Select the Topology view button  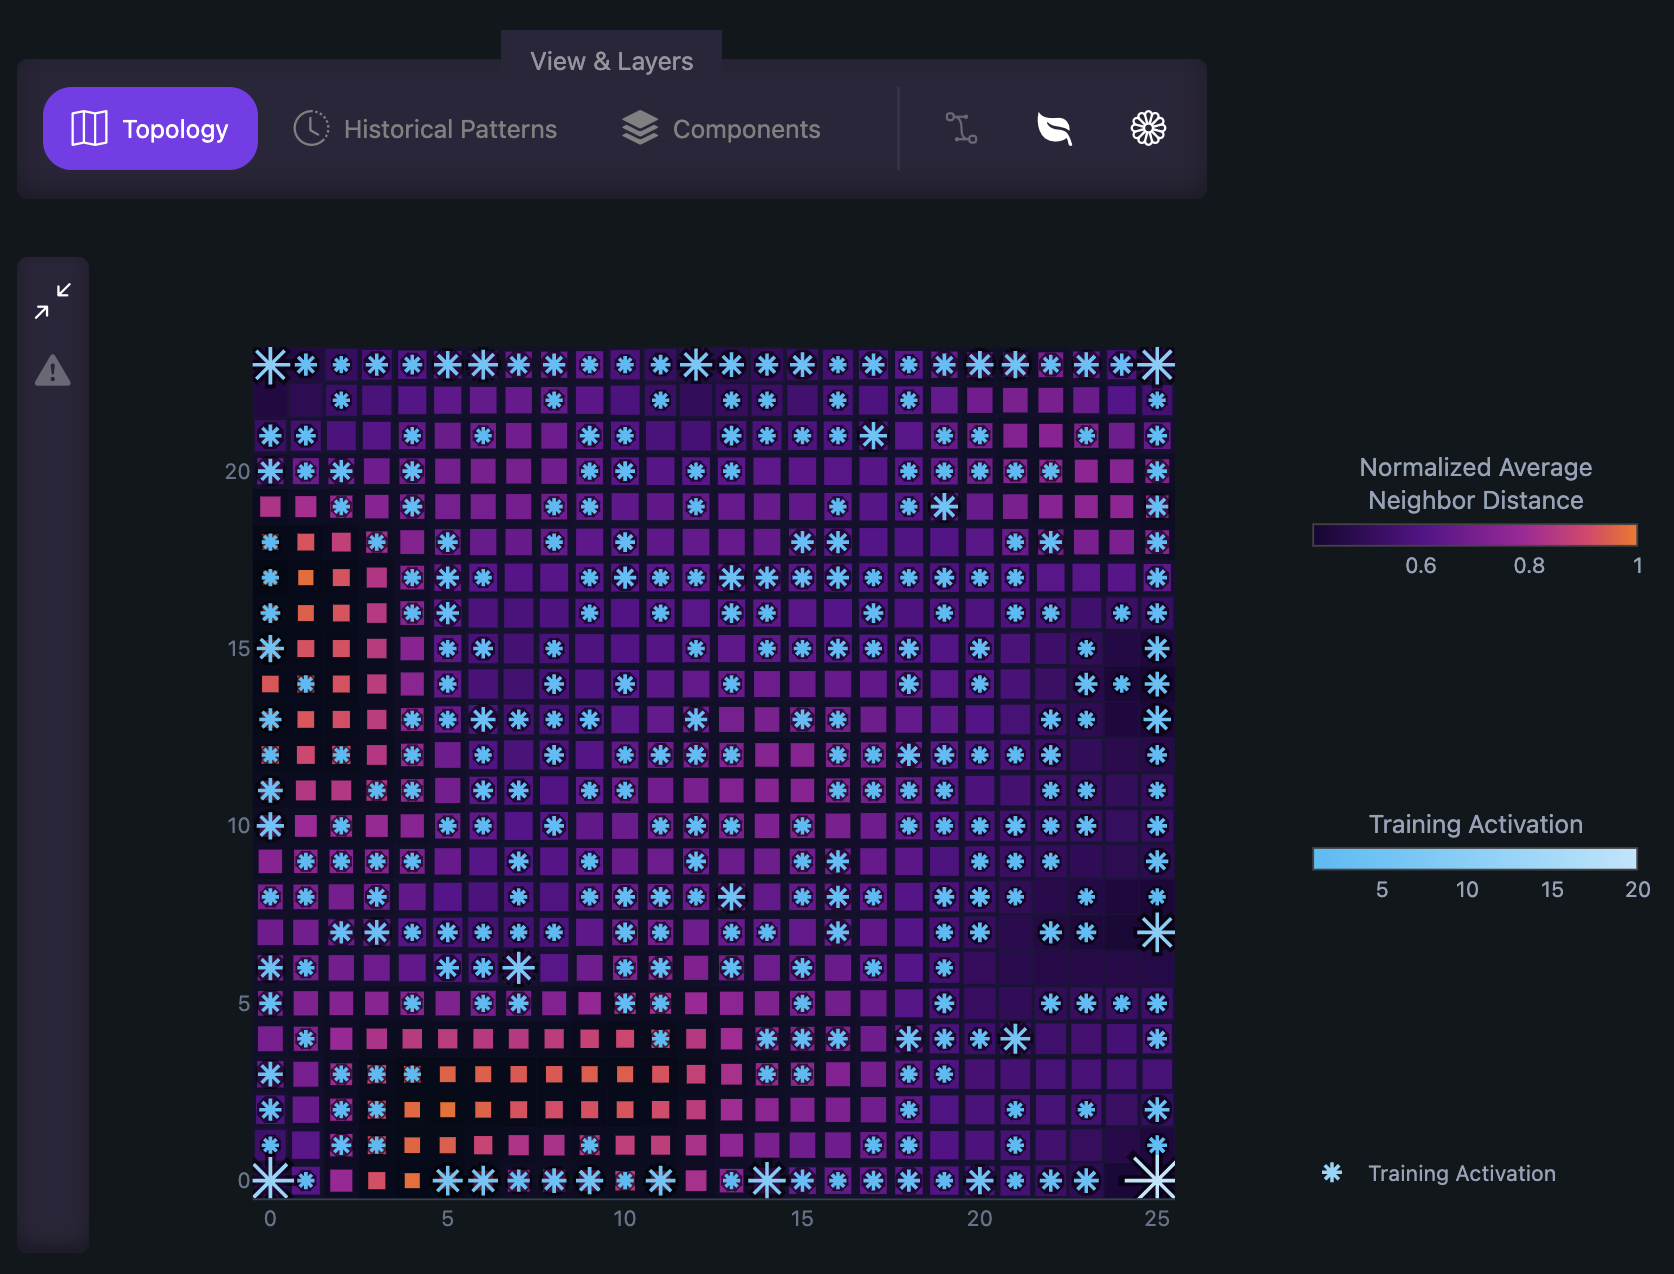pos(150,128)
